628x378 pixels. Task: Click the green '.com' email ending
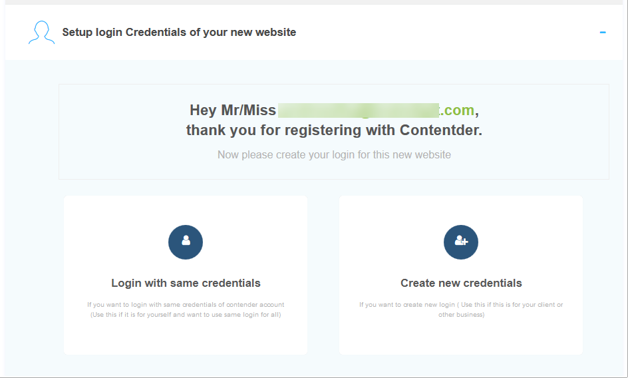click(457, 110)
